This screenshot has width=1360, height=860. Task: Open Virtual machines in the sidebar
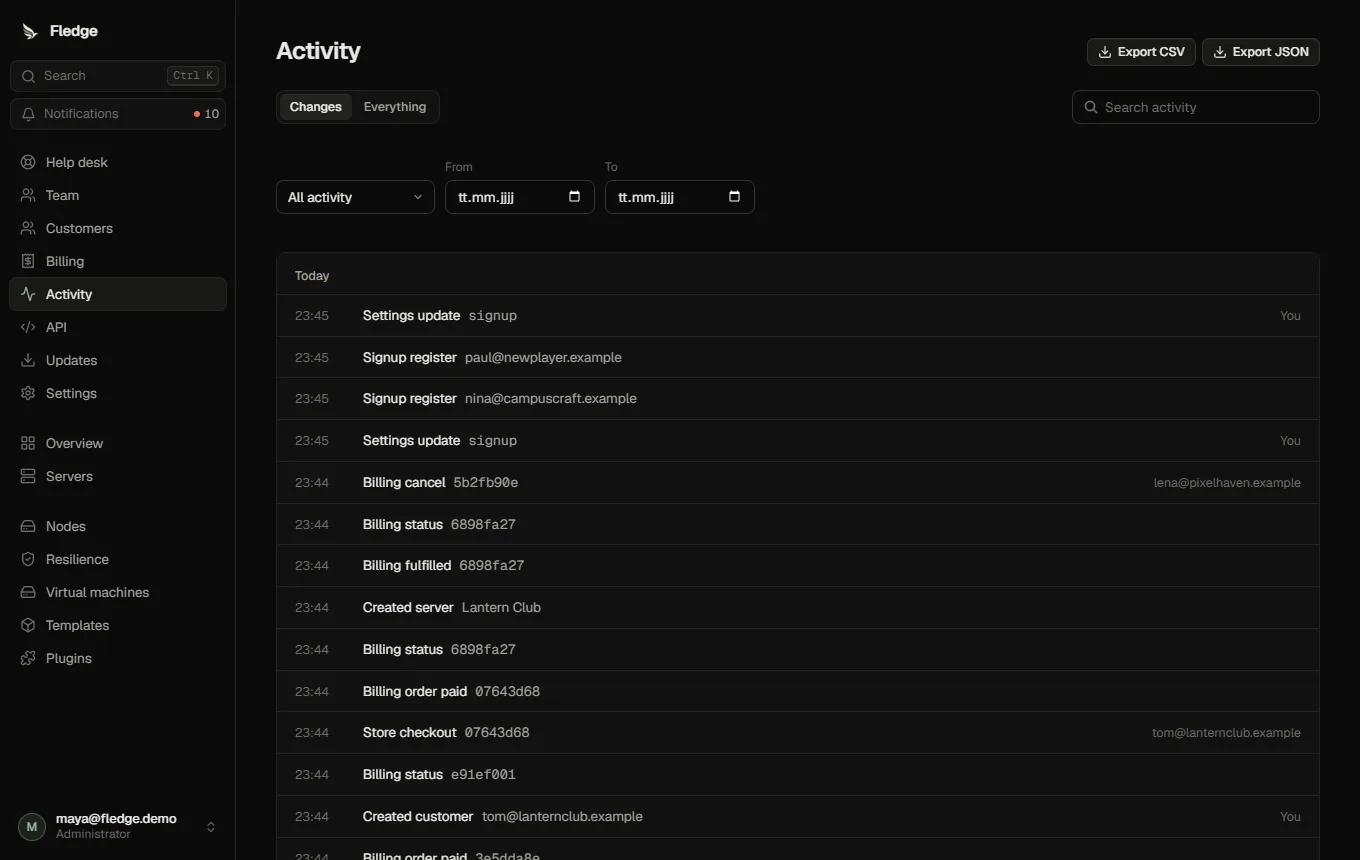tap(118, 592)
